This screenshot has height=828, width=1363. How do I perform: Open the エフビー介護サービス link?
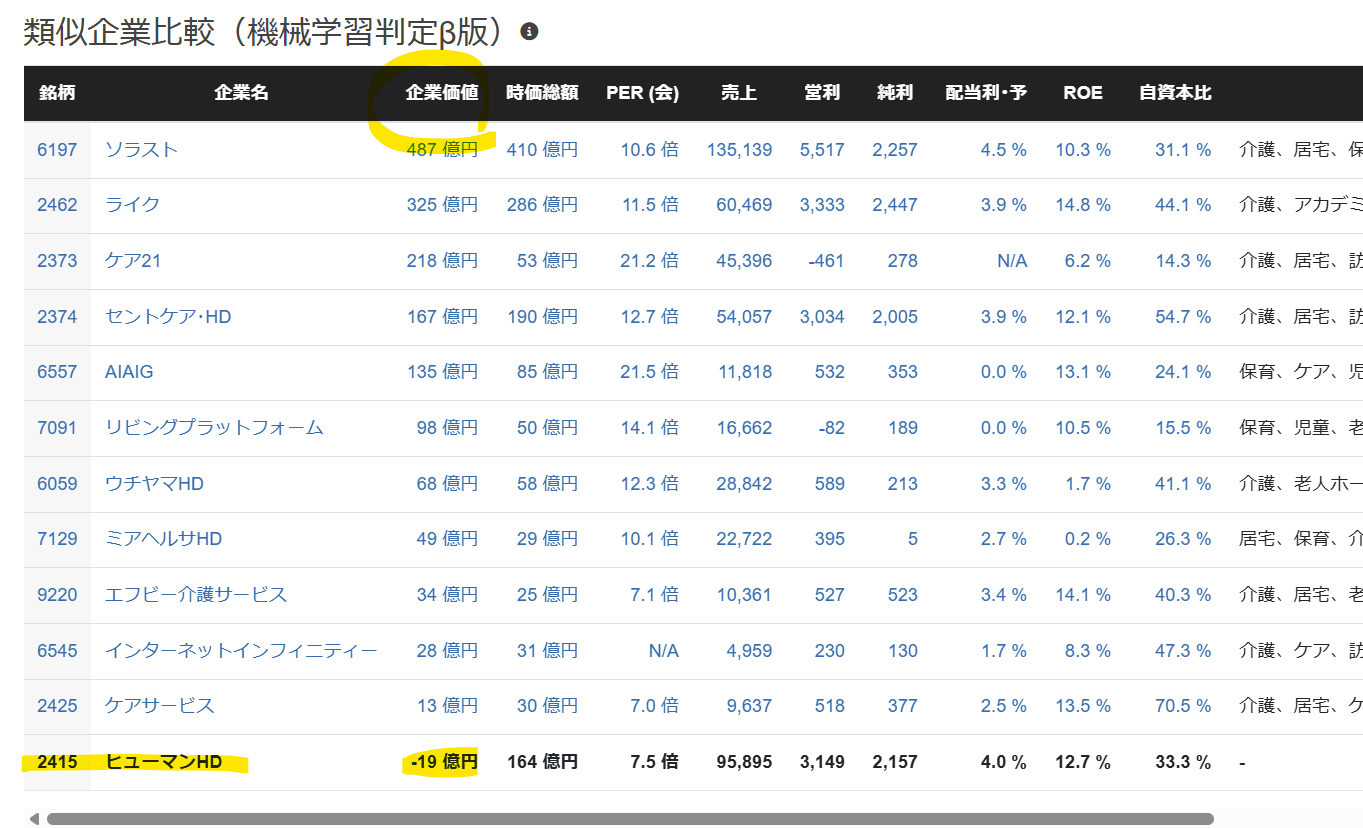pyautogui.click(x=196, y=595)
